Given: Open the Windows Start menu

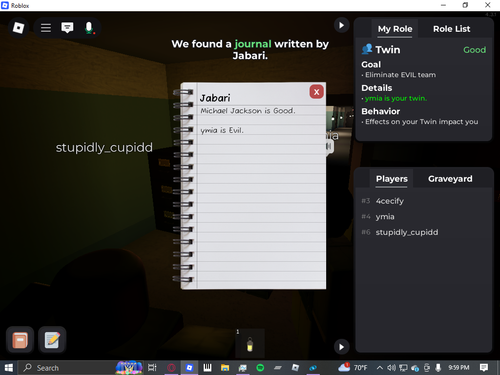Looking at the screenshot, I should (9, 368).
